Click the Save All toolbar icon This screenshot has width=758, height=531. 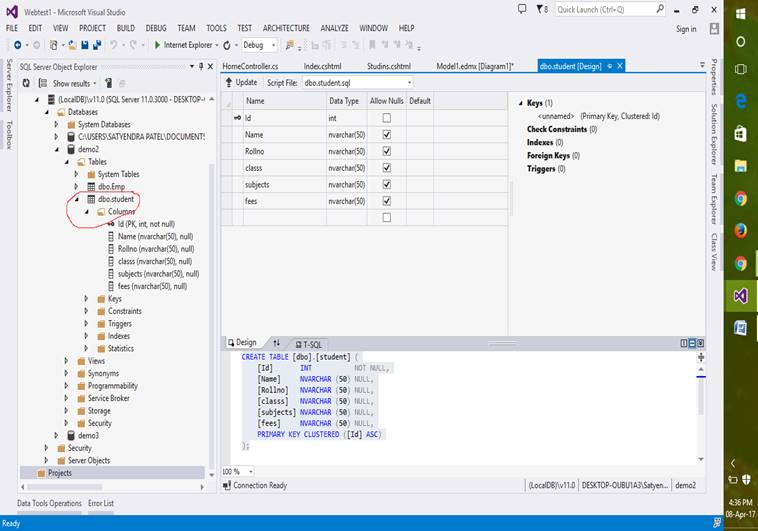tap(96, 45)
